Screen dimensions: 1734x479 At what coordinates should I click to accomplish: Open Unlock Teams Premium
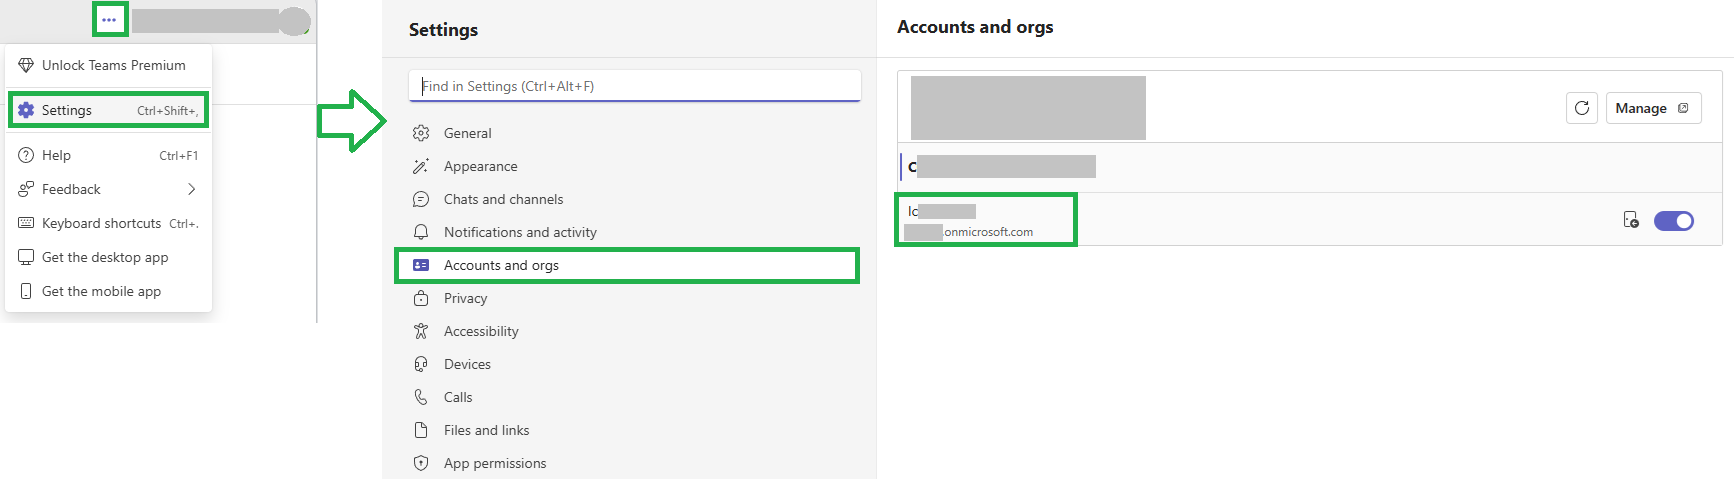[x=108, y=65]
